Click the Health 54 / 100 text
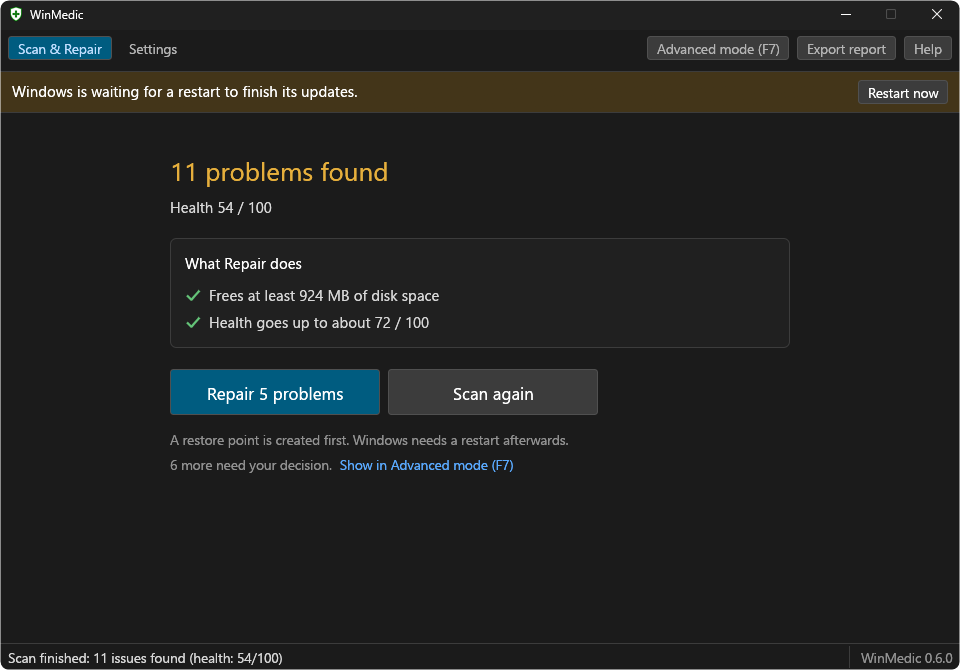This screenshot has height=670, width=960. 221,208
